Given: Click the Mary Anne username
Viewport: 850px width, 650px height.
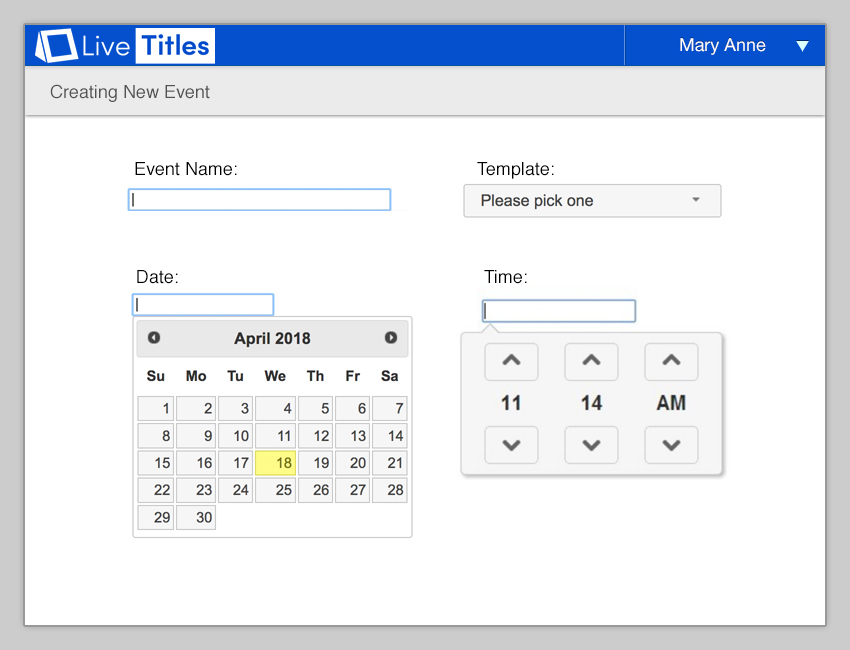Looking at the screenshot, I should tap(722, 46).
